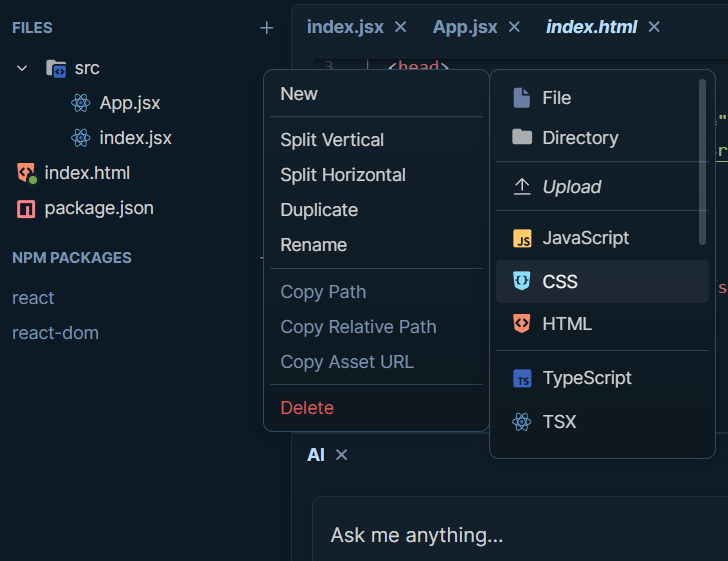Switch to the index.jsx editor tab

point(345,27)
